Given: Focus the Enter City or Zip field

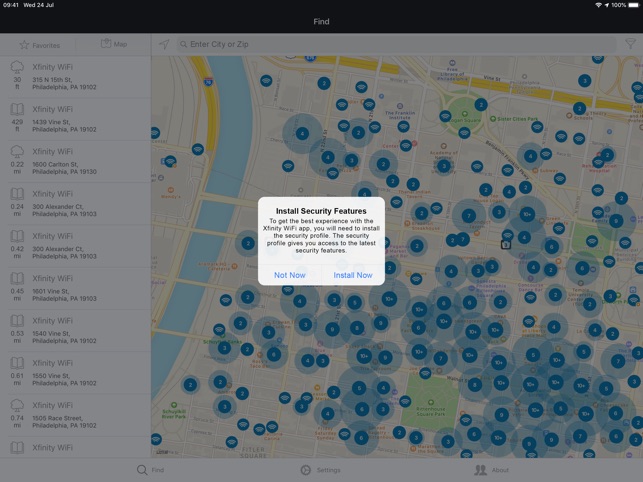Looking at the screenshot, I should point(400,44).
